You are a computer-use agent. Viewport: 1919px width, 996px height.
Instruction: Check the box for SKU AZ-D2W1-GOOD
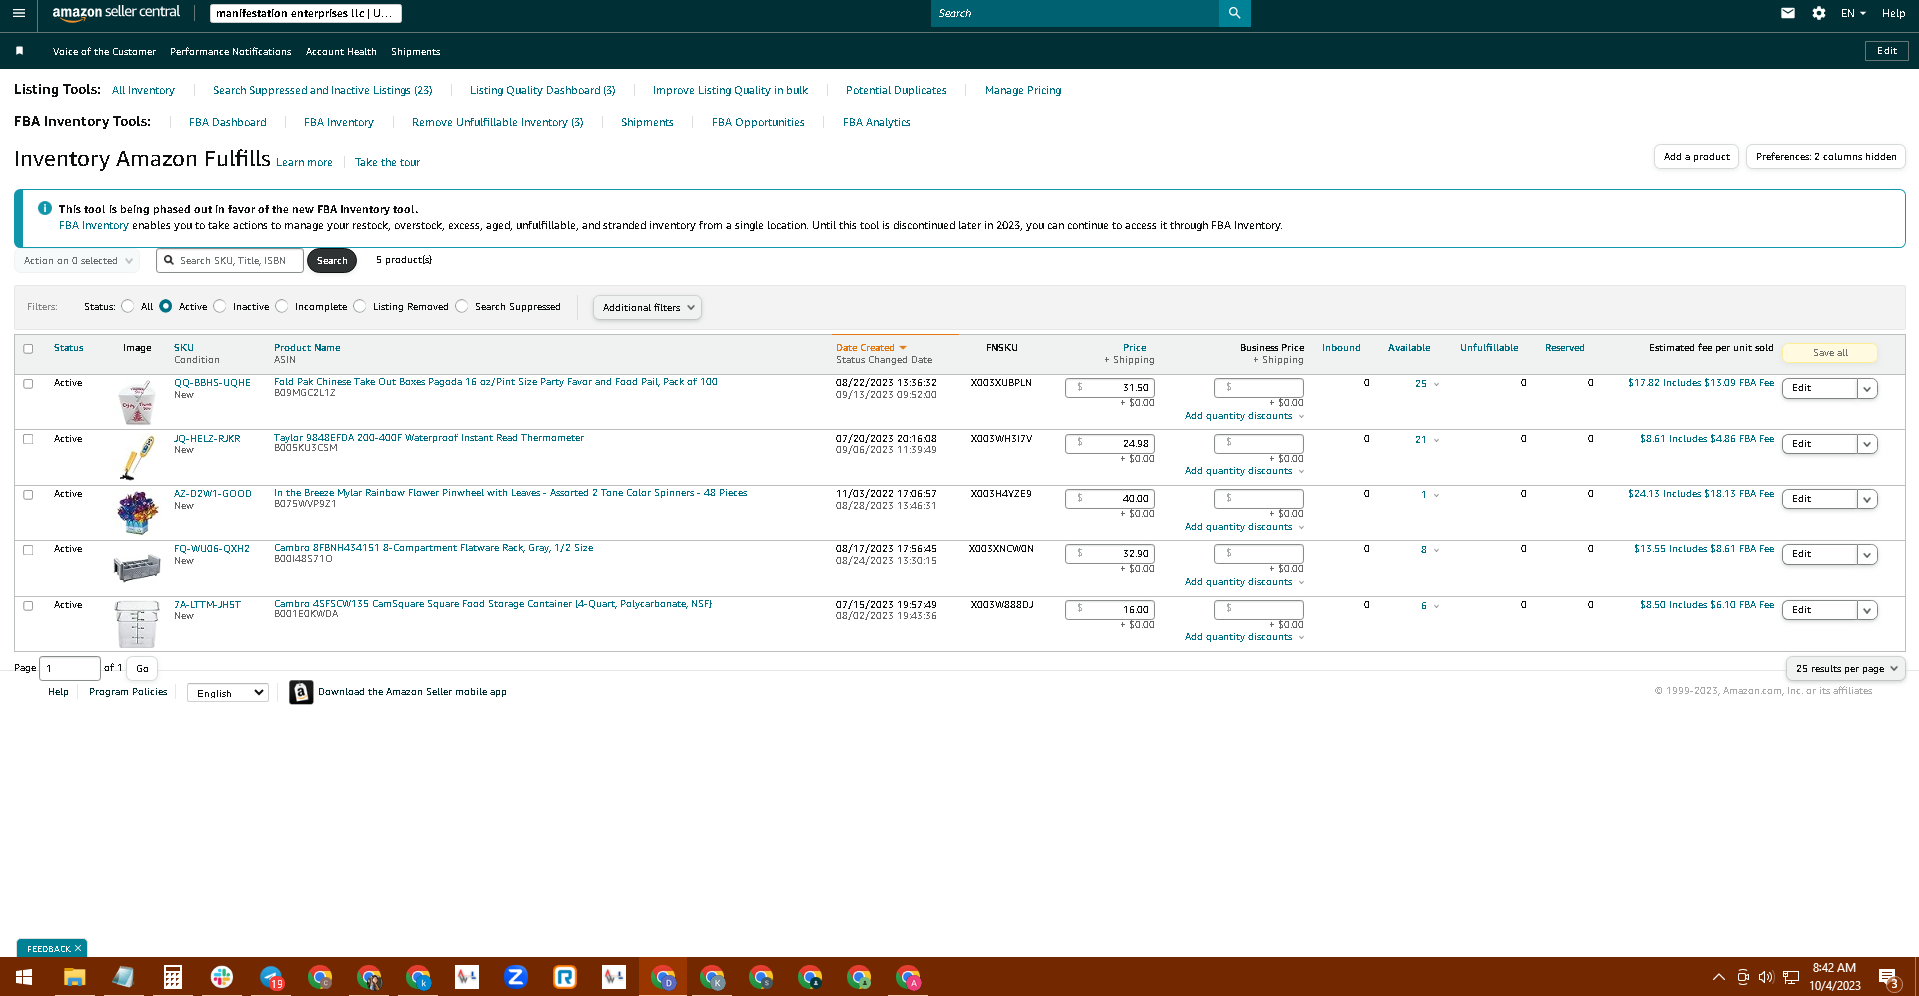(28, 495)
